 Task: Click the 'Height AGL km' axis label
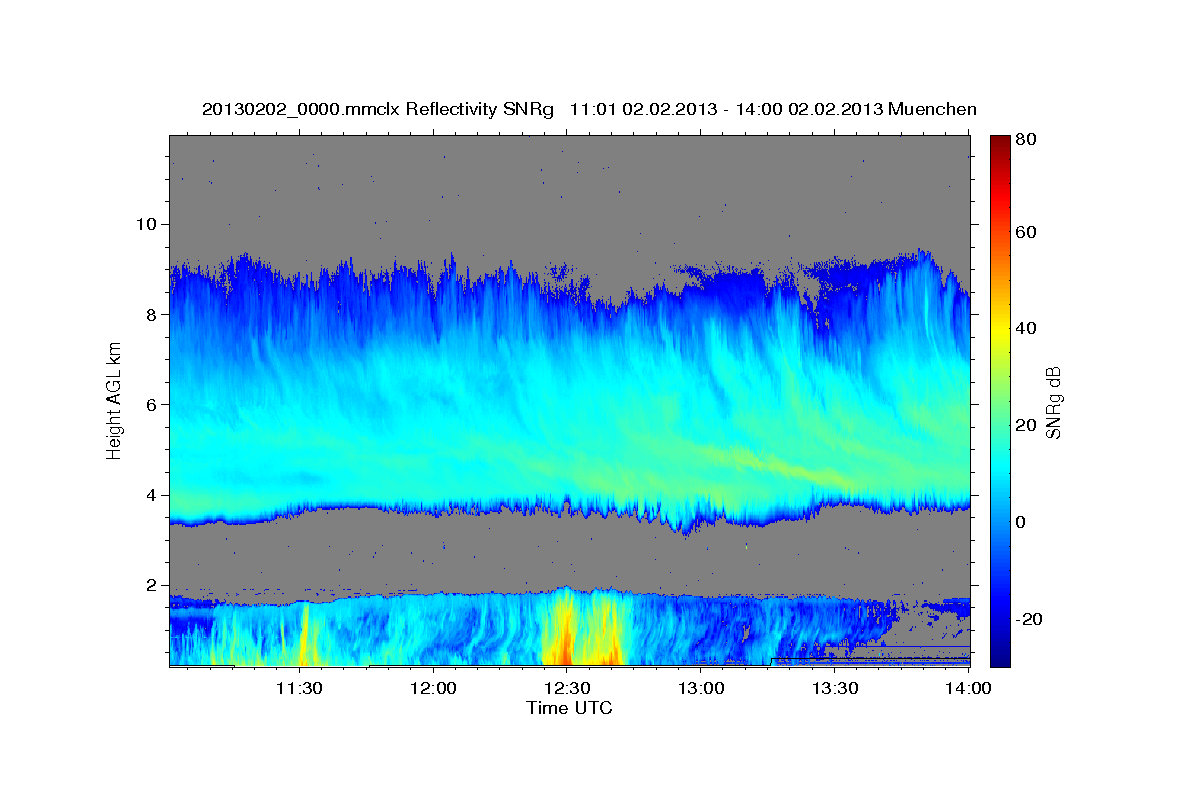(115, 400)
